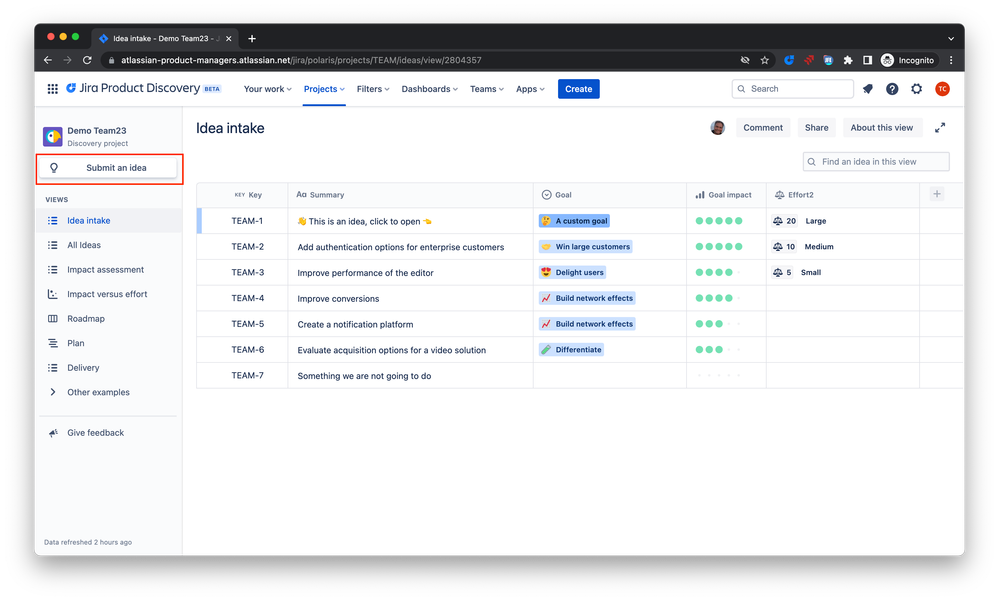Switch to the Roadmap view

109,319
